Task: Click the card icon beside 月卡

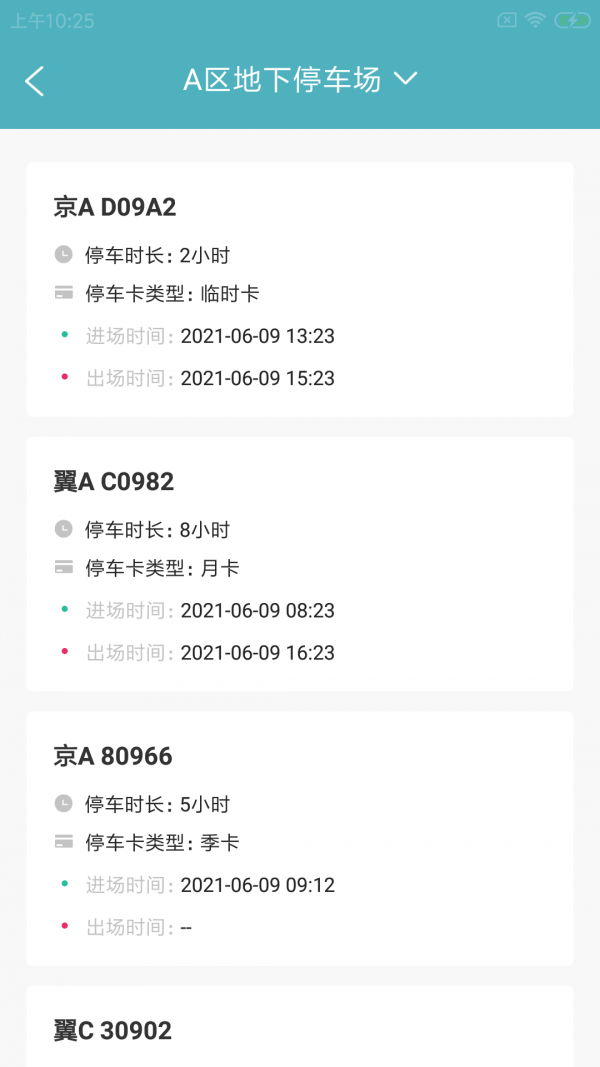Action: 64,568
